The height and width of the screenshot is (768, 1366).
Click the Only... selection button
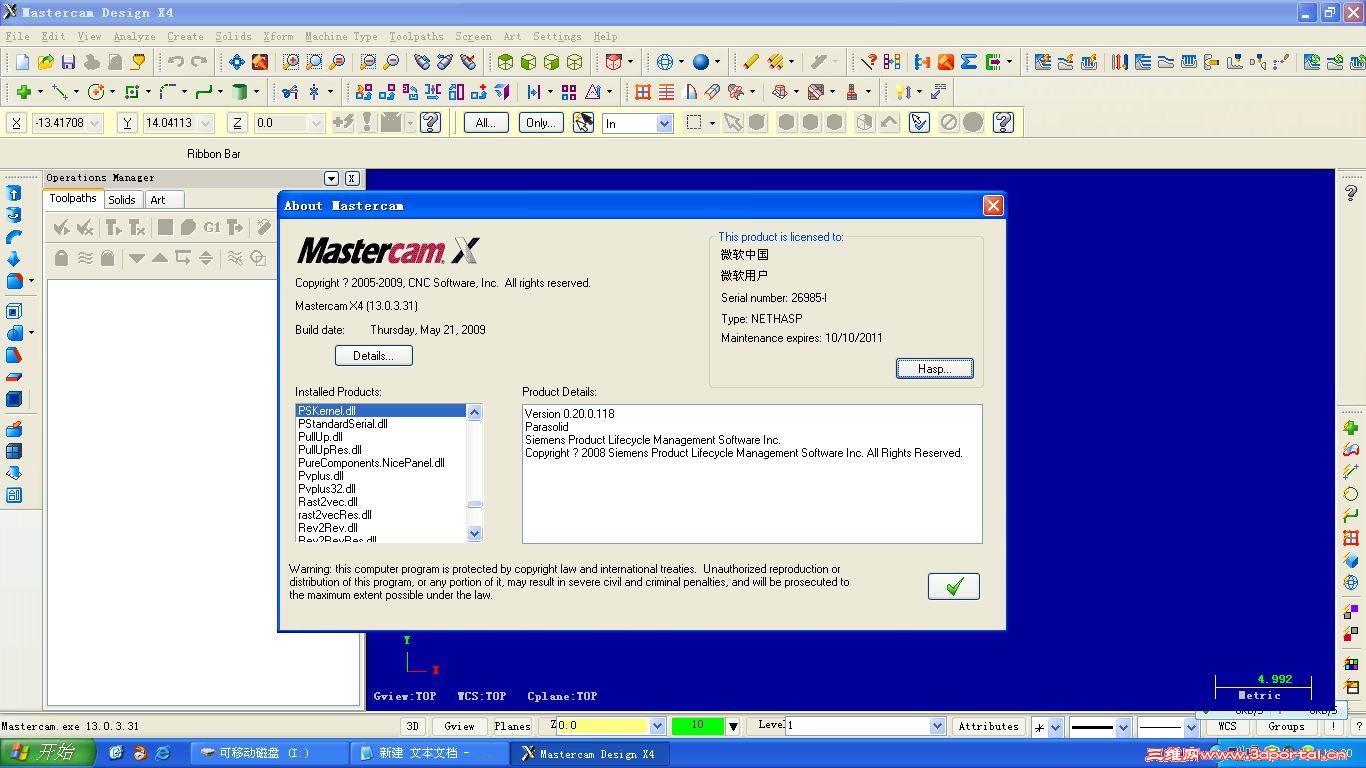(x=541, y=123)
